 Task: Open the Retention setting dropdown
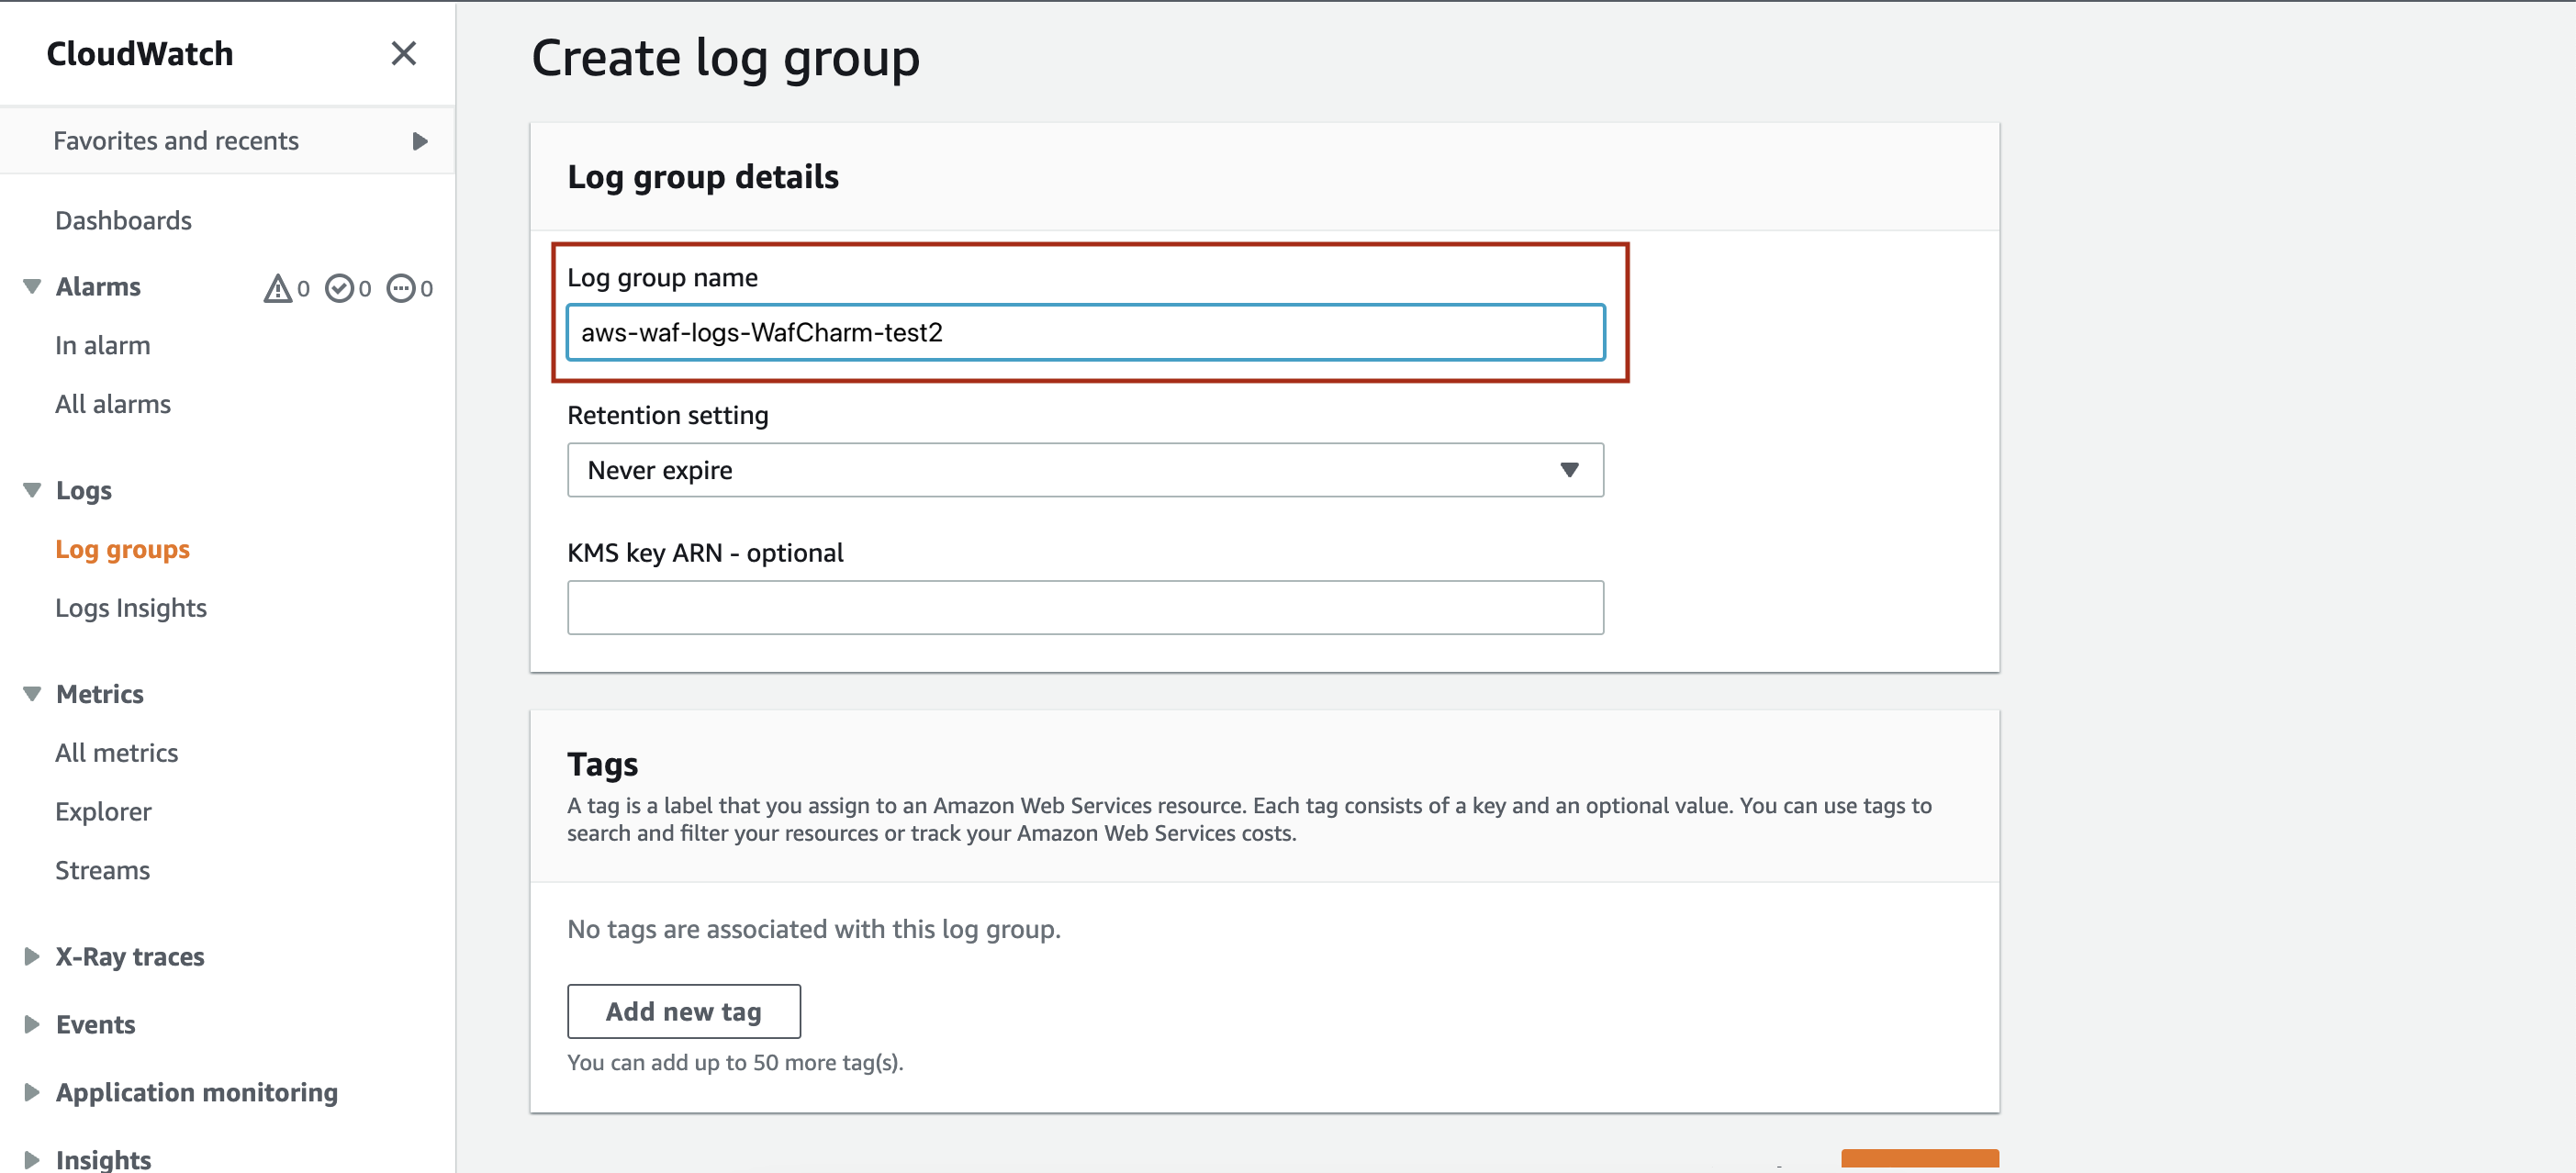(1085, 470)
